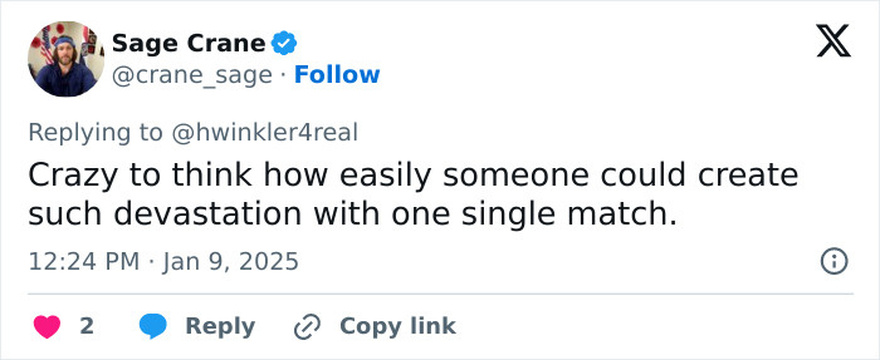The height and width of the screenshot is (360, 880).
Task: Follow the @crane_sage account
Action: [337, 75]
